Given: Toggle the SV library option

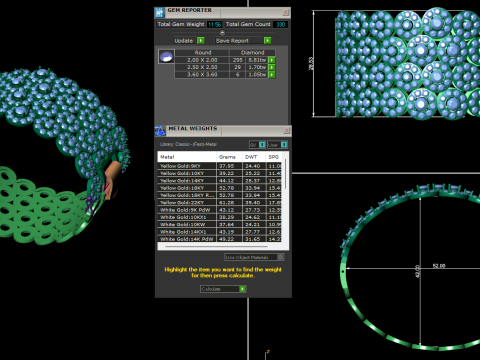Looking at the screenshot, I should (x=258, y=145).
